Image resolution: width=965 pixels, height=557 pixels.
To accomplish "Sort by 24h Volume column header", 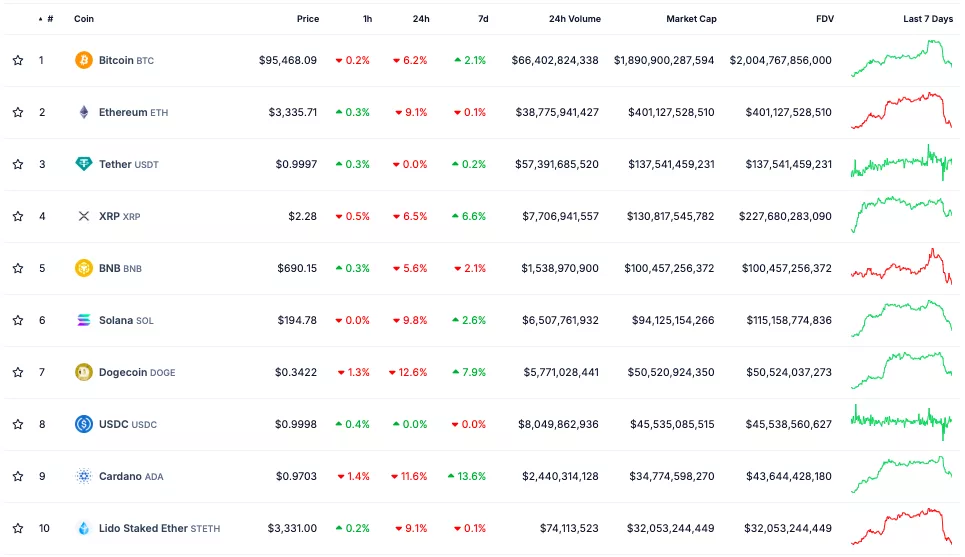I will [575, 19].
